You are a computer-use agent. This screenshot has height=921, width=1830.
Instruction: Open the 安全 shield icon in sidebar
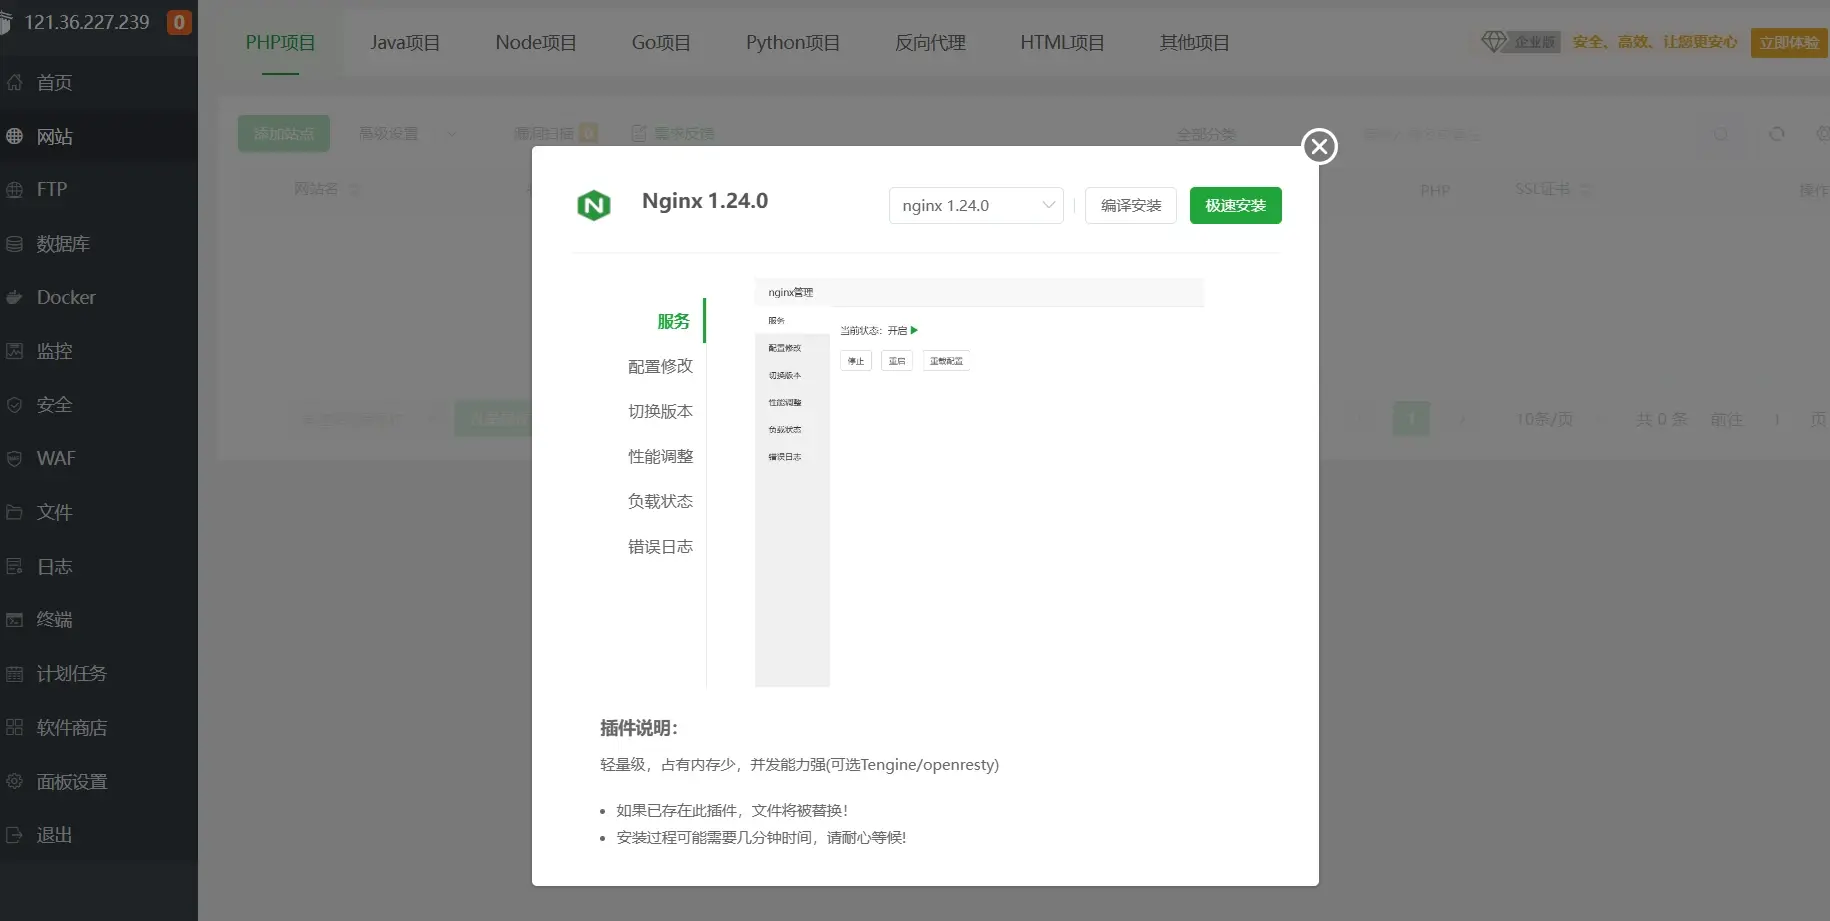click(14, 404)
